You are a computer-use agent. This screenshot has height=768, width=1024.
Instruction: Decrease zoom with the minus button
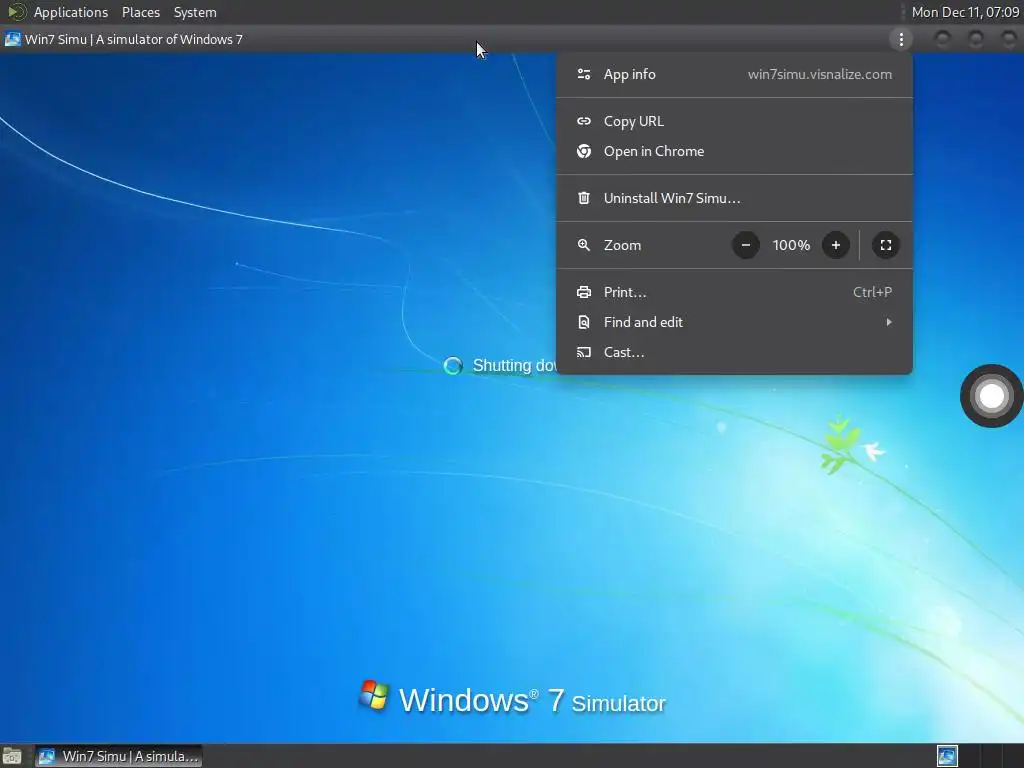pos(746,245)
